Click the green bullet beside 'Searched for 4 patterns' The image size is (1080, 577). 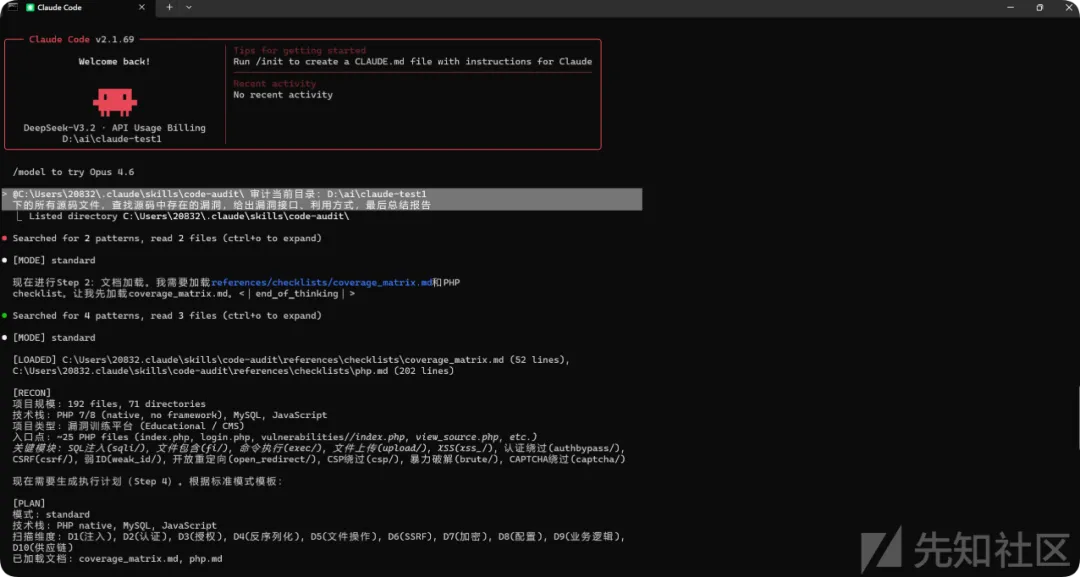pos(5,315)
